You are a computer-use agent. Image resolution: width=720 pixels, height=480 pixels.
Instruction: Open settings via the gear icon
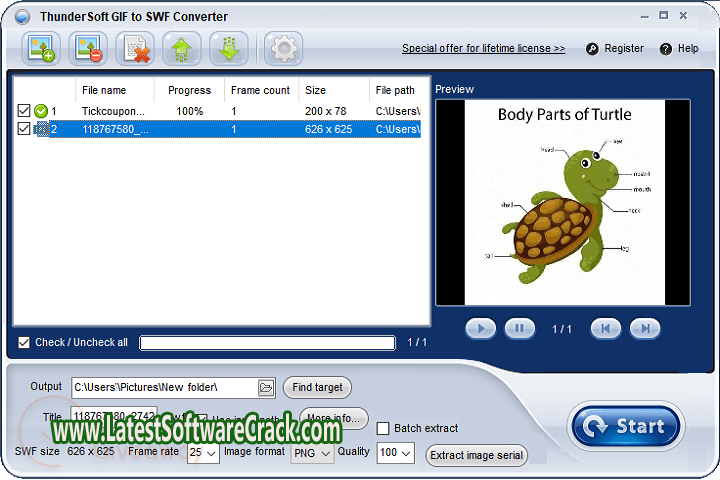[x=283, y=48]
